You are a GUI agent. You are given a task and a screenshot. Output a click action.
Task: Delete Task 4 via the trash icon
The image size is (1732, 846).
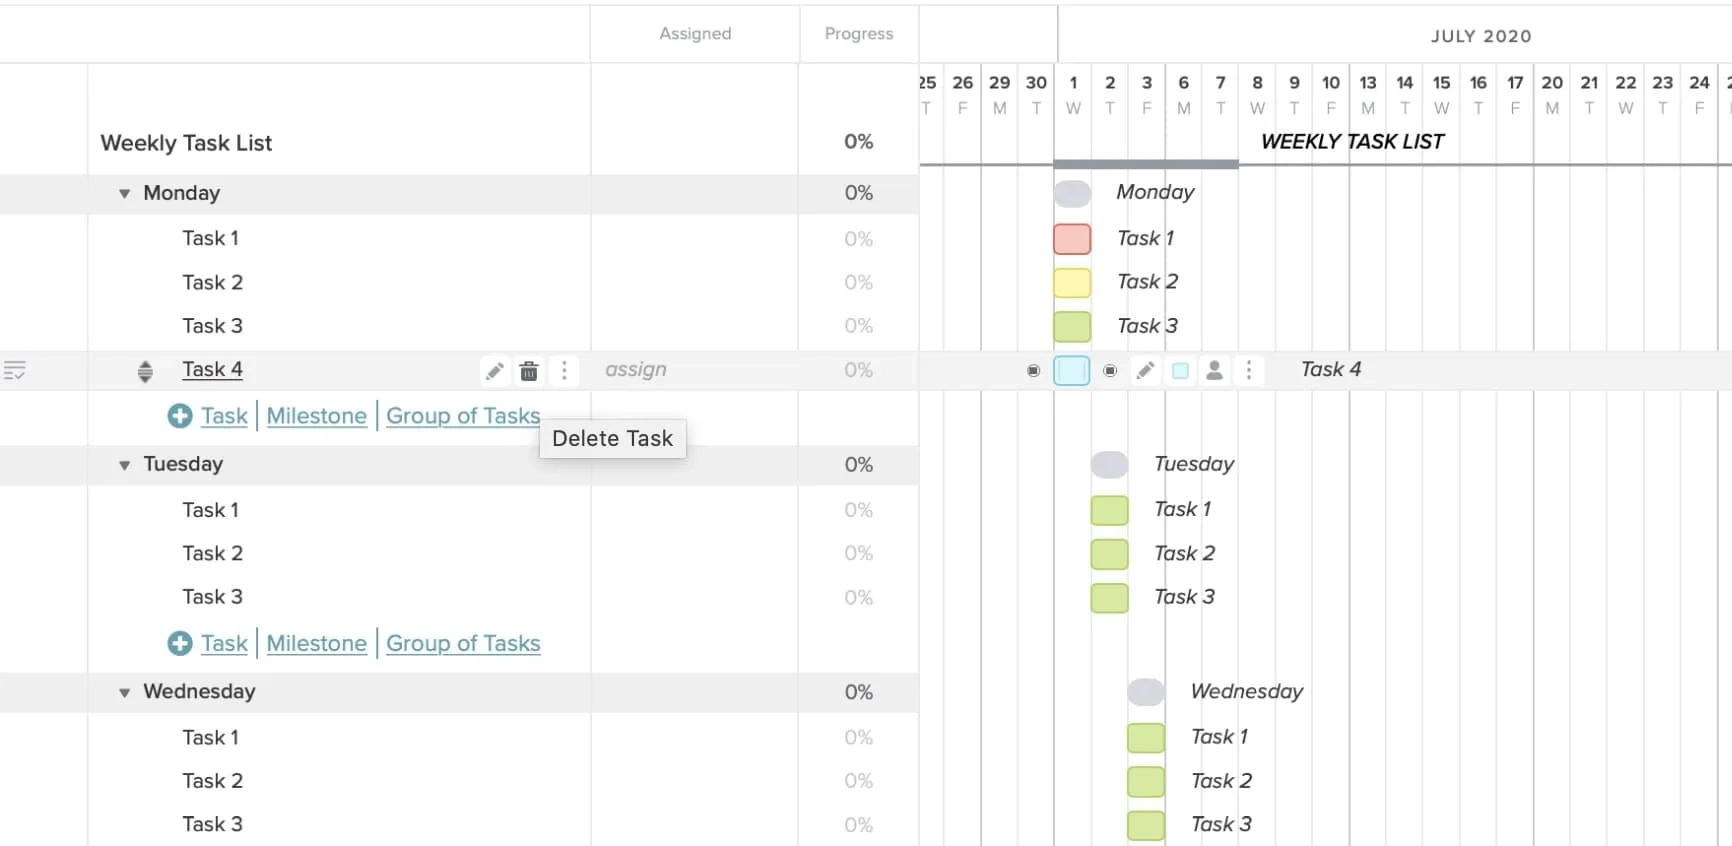[x=529, y=370]
